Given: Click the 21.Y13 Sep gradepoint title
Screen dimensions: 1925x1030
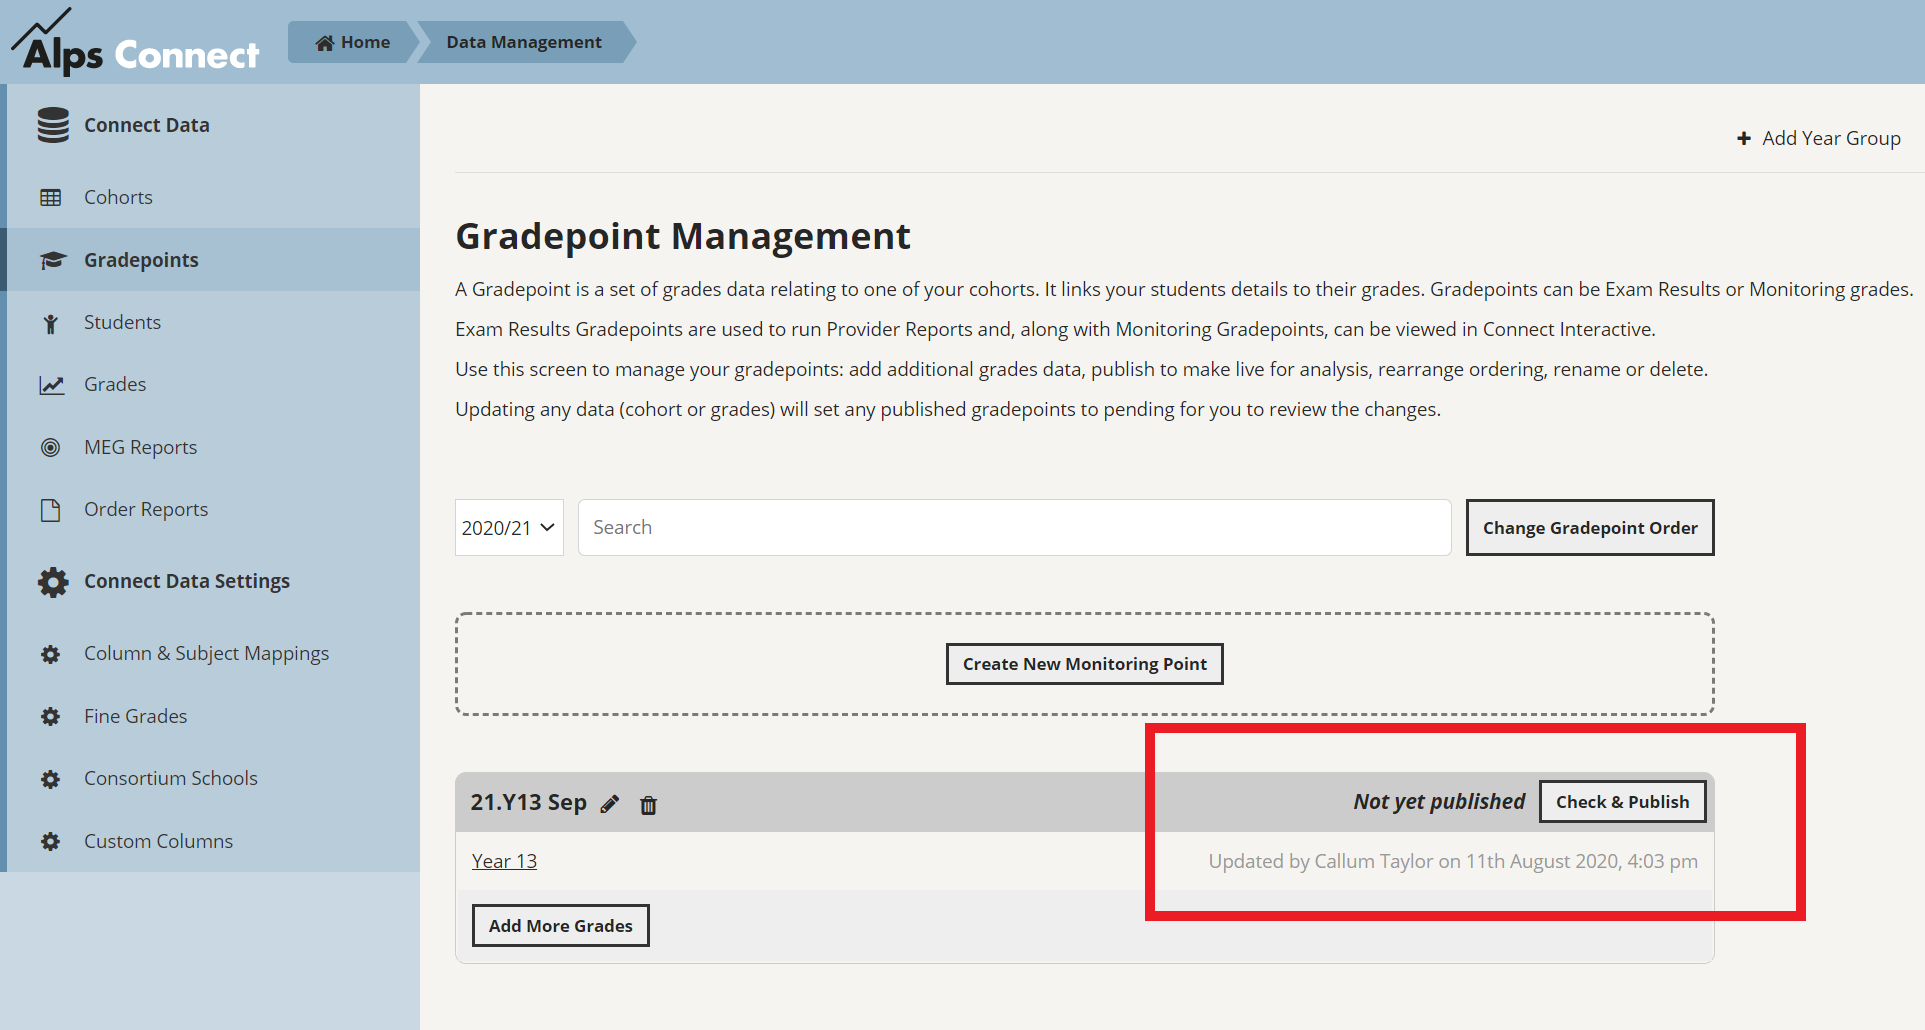Looking at the screenshot, I should (528, 802).
